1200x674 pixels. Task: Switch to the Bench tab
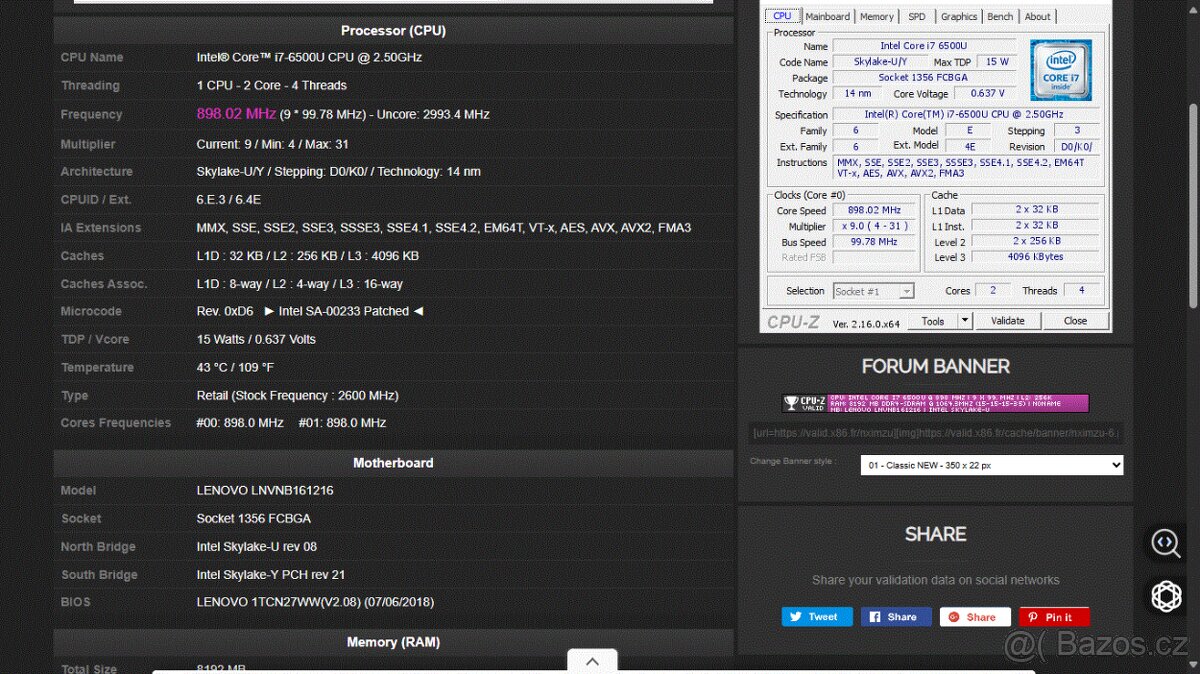pyautogui.click(x=1000, y=16)
